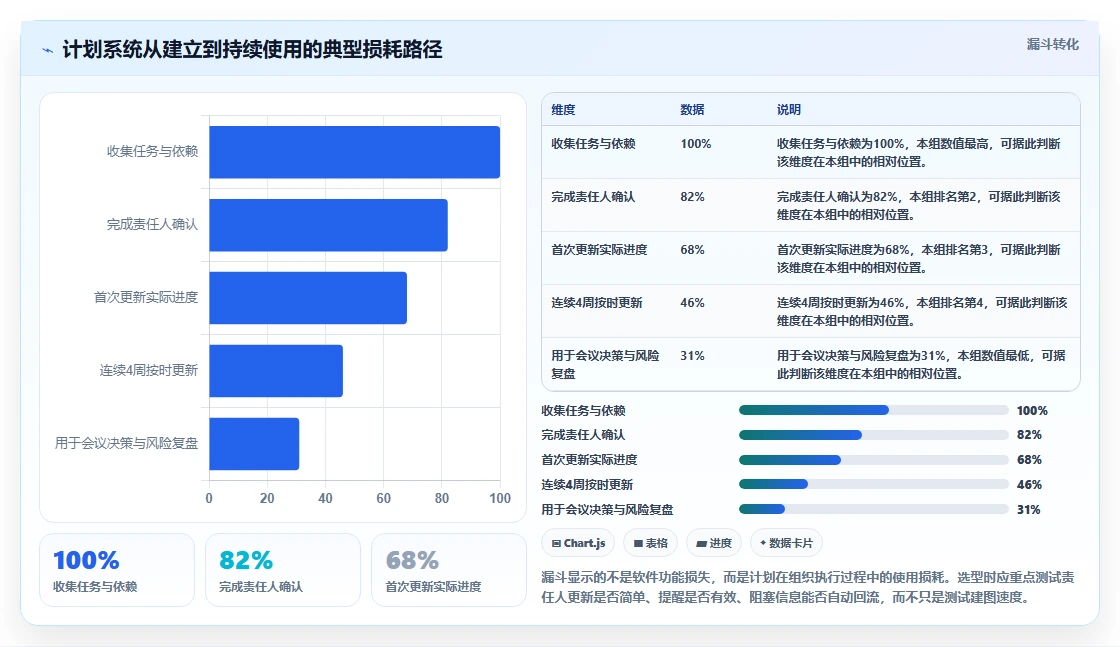Click chart y-axis label 用于会议决策与风险复盘

point(126,443)
